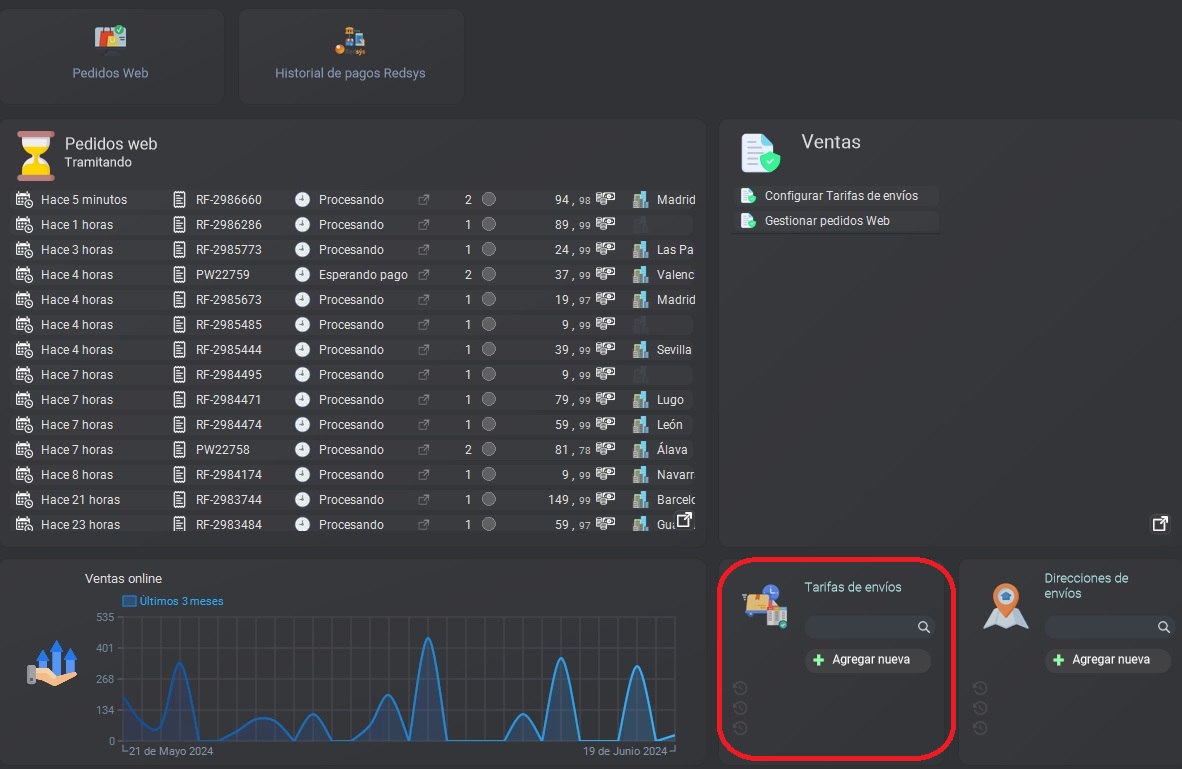Open Historial de pagos Redsys tile

click(350, 55)
